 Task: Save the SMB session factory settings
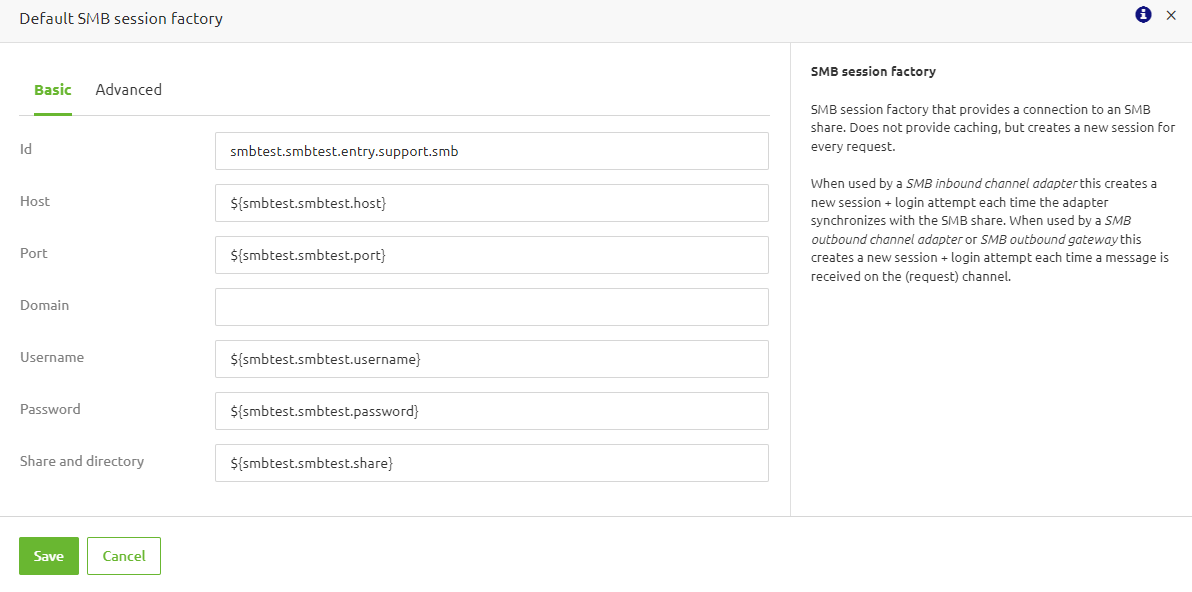click(48, 555)
